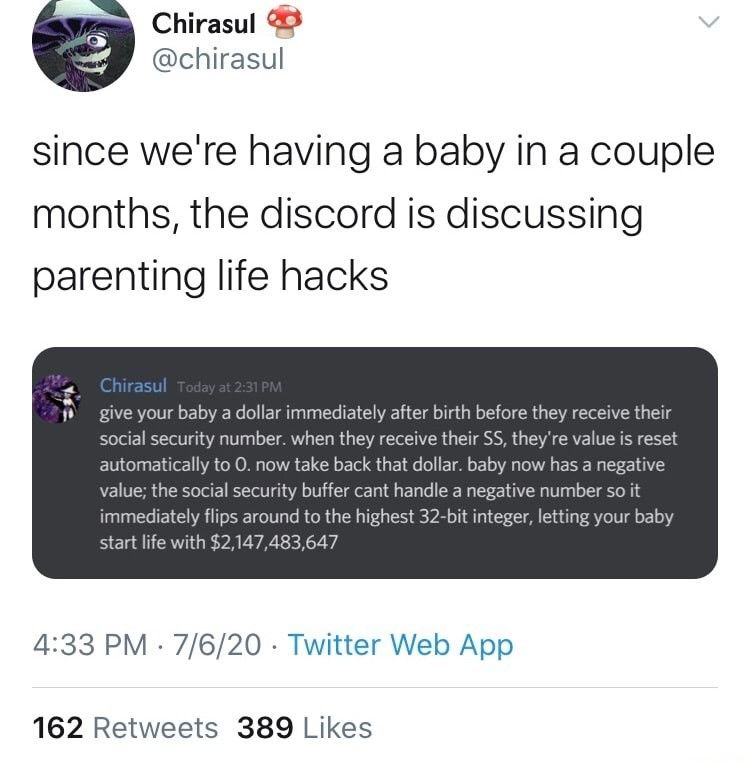Click the "since we're having a baby" line
Image resolution: width=750 pixels, height=761 pixels.
[374, 153]
